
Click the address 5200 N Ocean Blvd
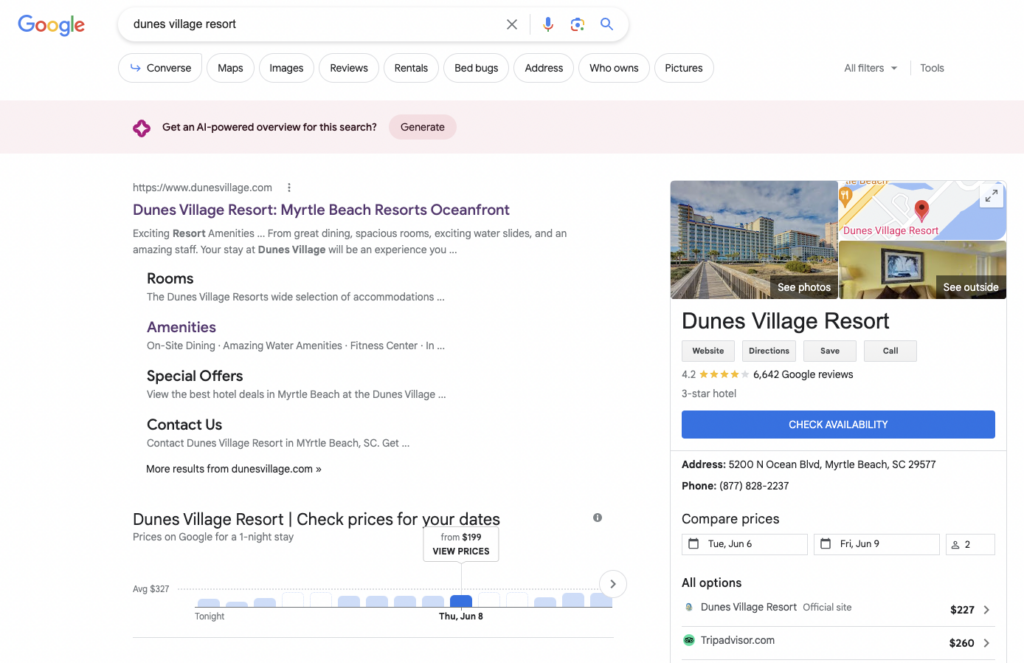[x=832, y=464]
